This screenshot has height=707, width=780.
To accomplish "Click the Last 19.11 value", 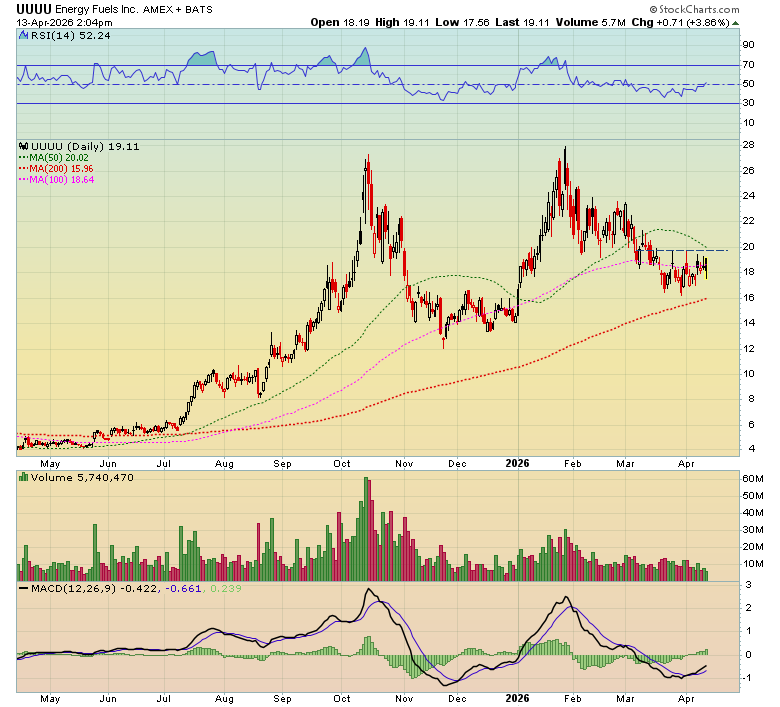I will [522, 22].
